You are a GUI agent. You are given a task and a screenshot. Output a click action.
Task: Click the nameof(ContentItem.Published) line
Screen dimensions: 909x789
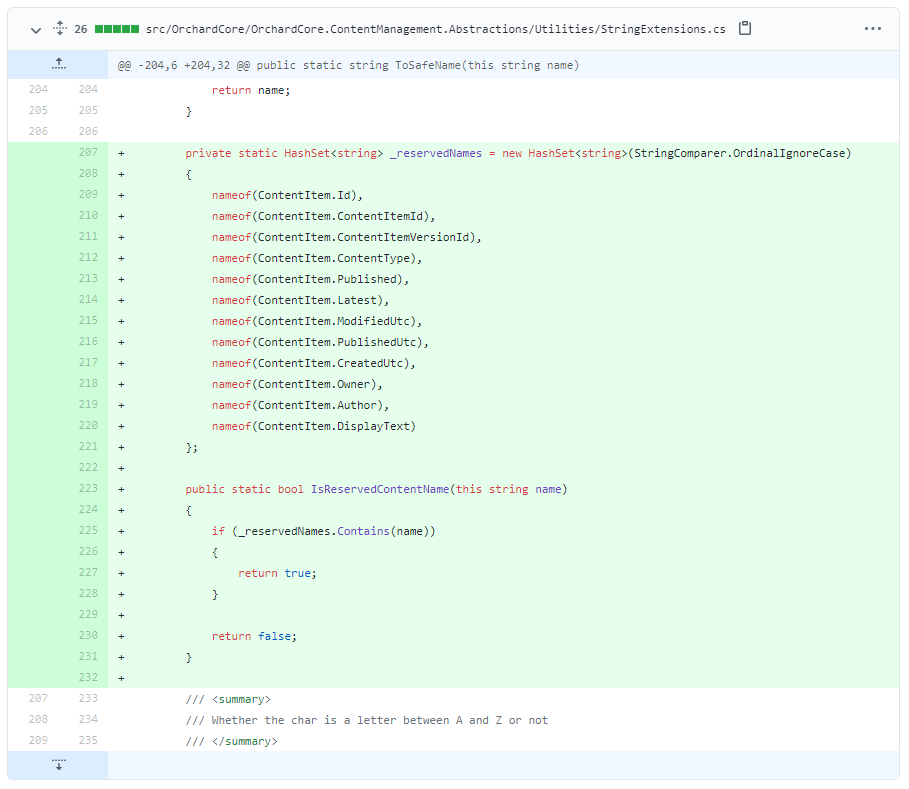pyautogui.click(x=311, y=279)
